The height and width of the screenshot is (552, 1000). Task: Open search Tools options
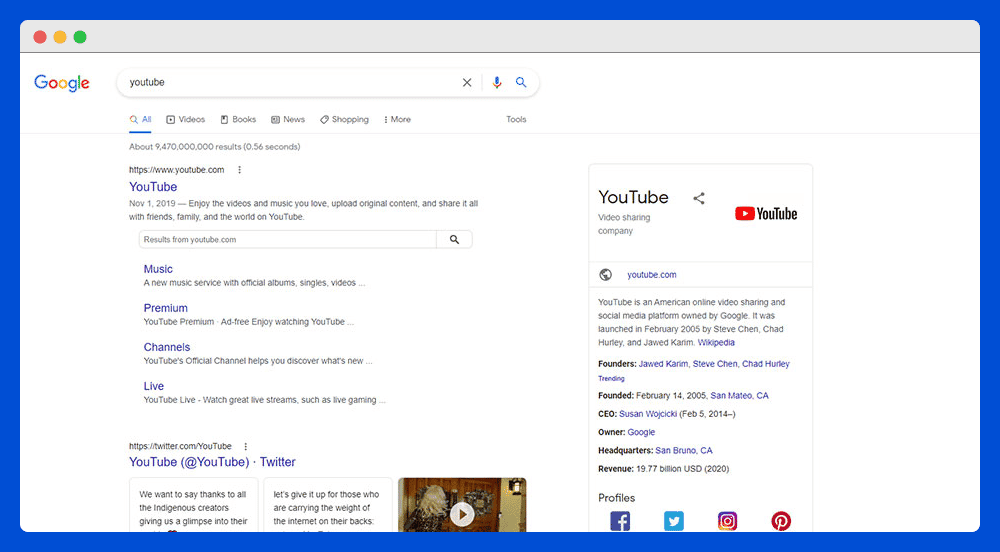click(516, 119)
